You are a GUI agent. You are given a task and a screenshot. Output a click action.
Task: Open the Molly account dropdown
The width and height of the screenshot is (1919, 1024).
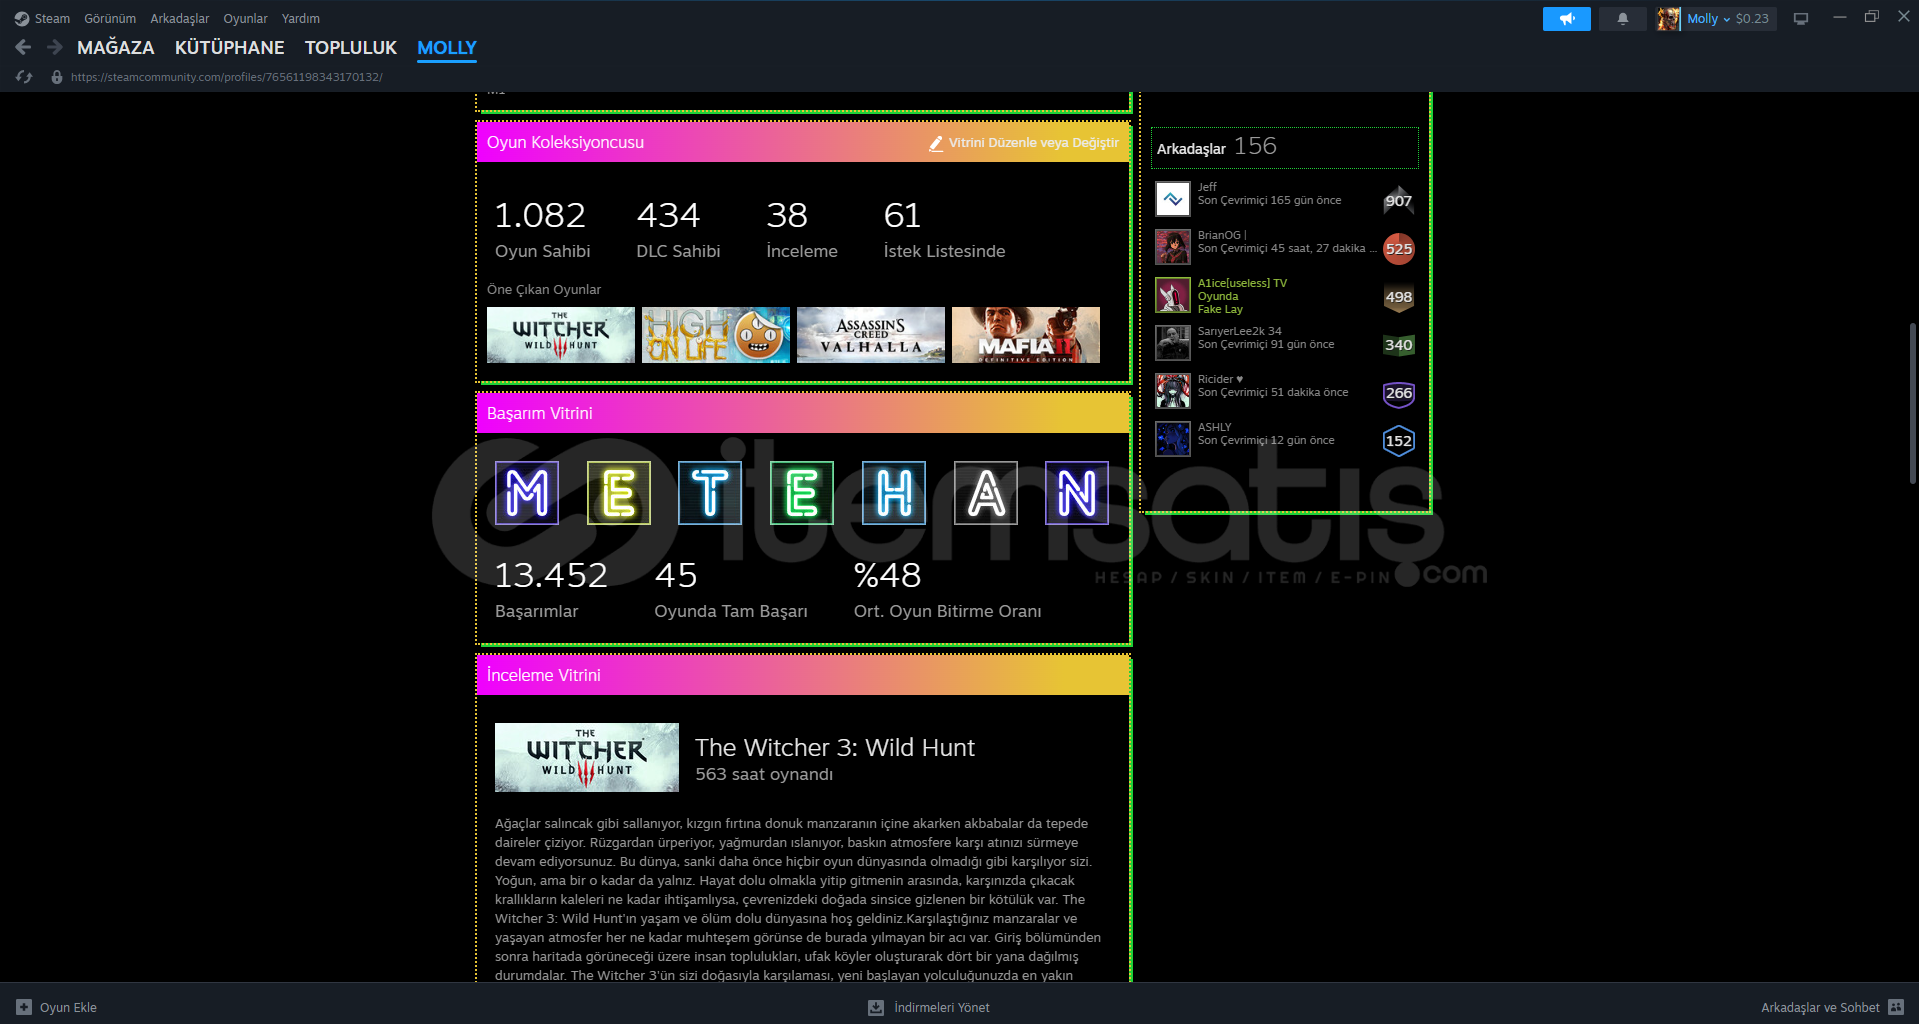pyautogui.click(x=1708, y=19)
